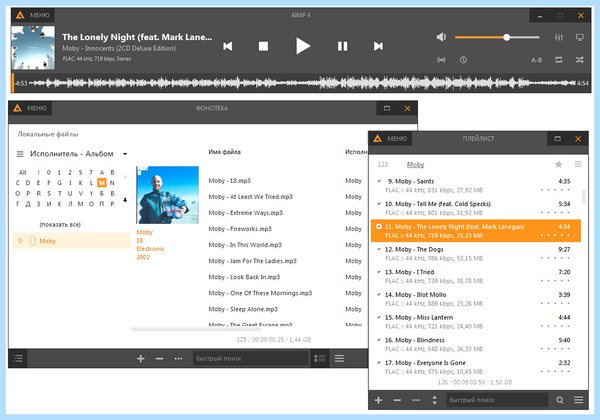Toggle checkbox for 9. Moby - Saints
Viewport: 600px width, 420px height.
[x=379, y=181]
